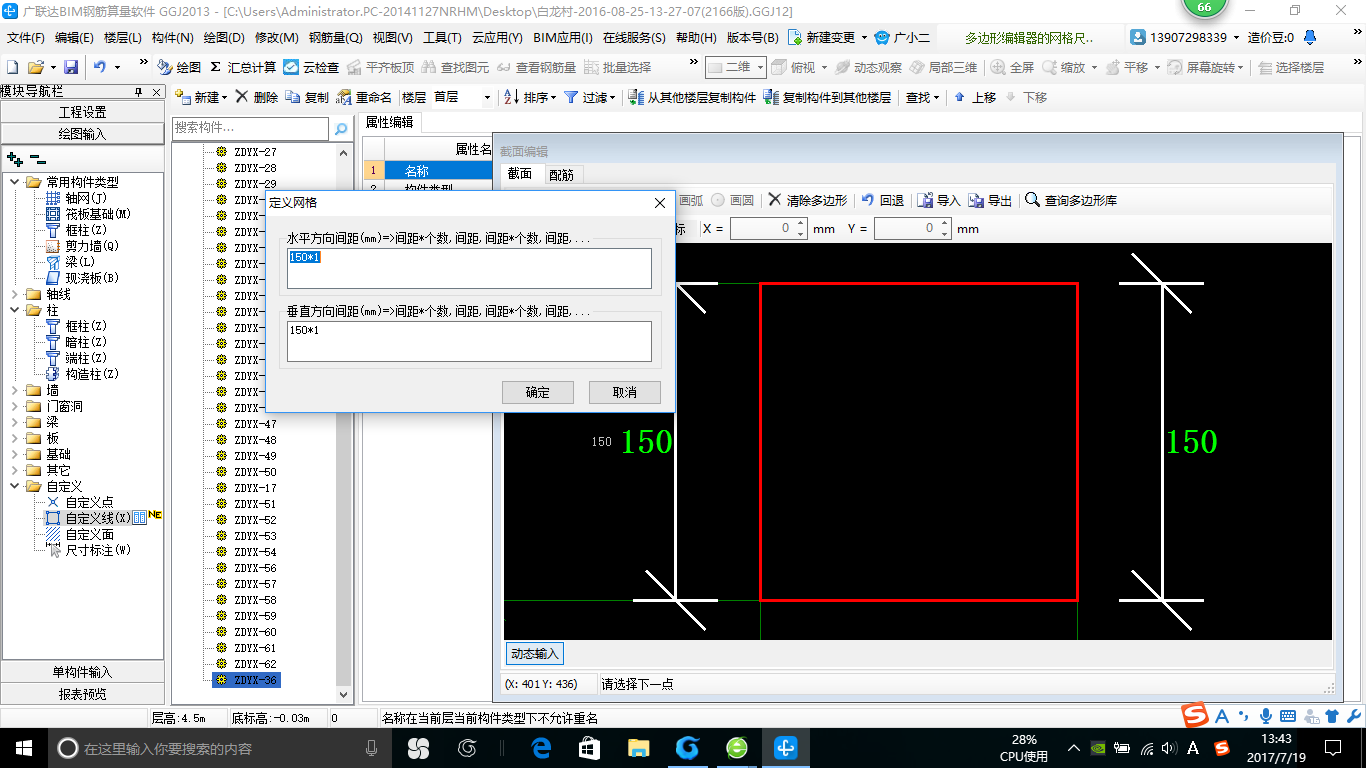This screenshot has height=768, width=1366.
Task: Click the 动态输入 button
Action: click(535, 653)
